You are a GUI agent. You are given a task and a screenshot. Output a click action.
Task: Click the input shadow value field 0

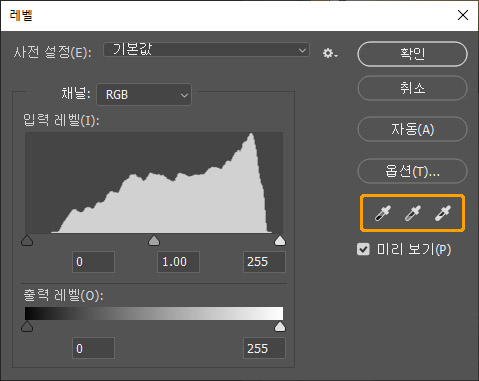pyautogui.click(x=93, y=262)
